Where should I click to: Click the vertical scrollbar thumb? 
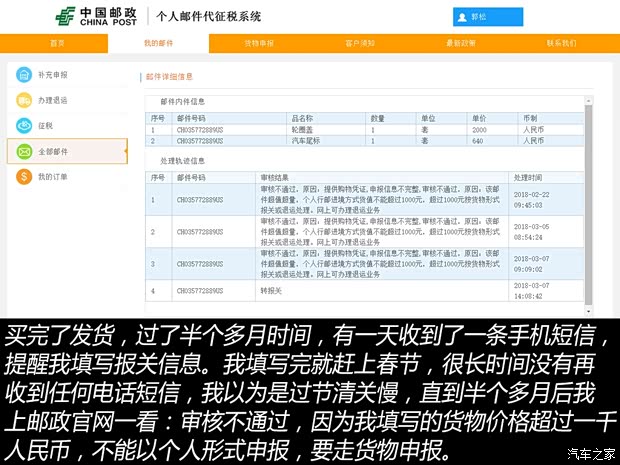588,205
